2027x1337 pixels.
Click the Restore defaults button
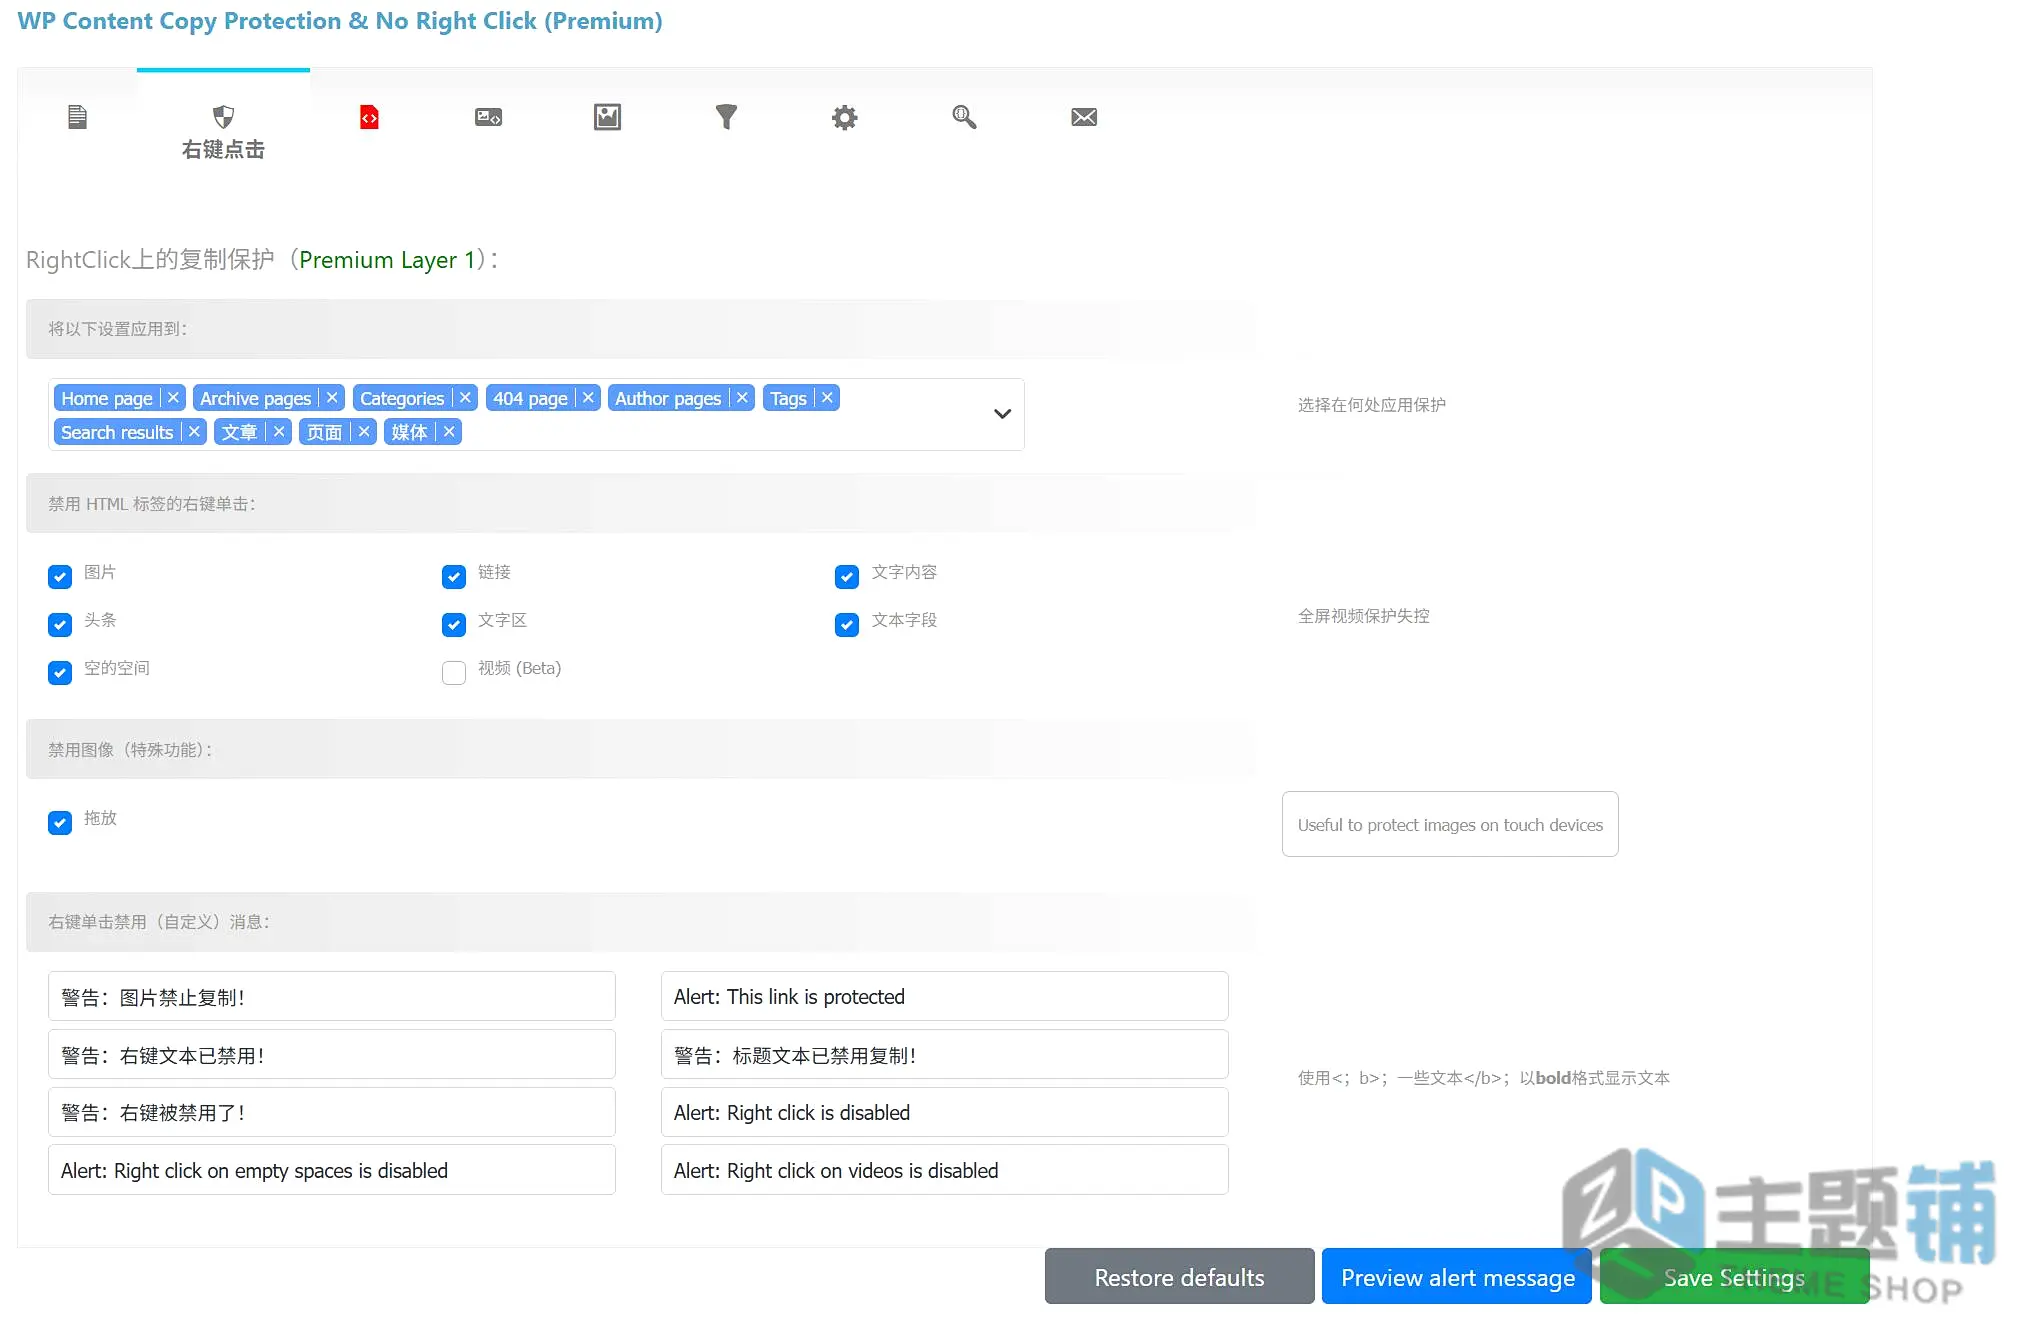[x=1180, y=1277]
